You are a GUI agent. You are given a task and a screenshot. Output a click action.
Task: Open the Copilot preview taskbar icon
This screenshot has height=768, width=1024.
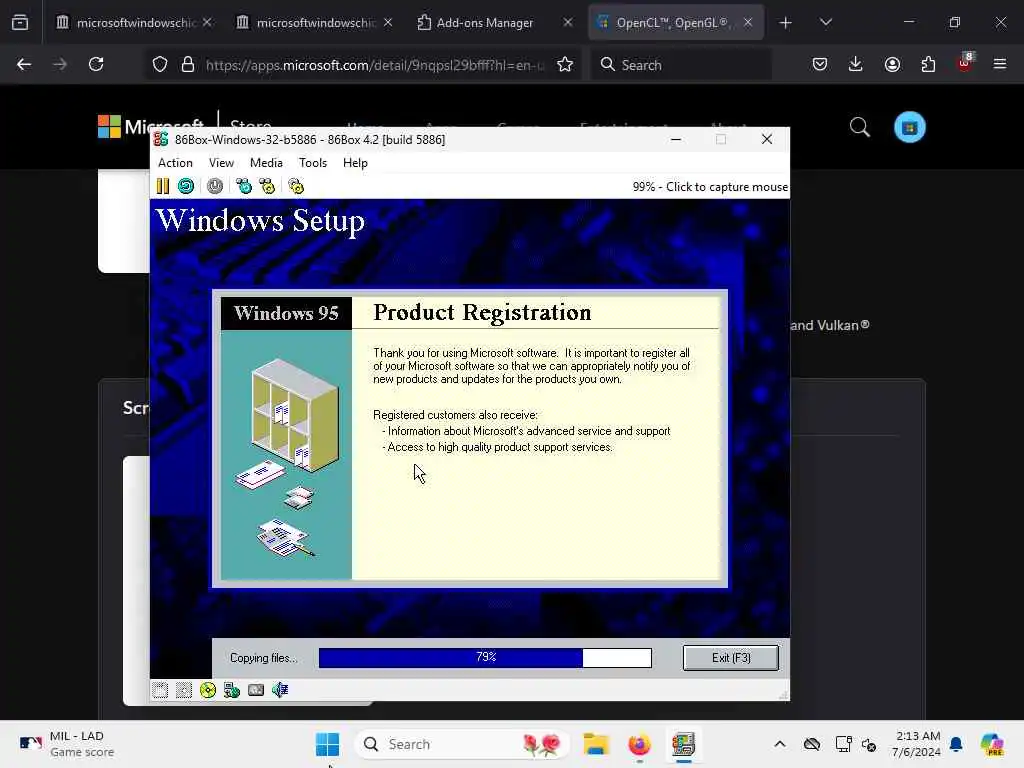click(992, 744)
